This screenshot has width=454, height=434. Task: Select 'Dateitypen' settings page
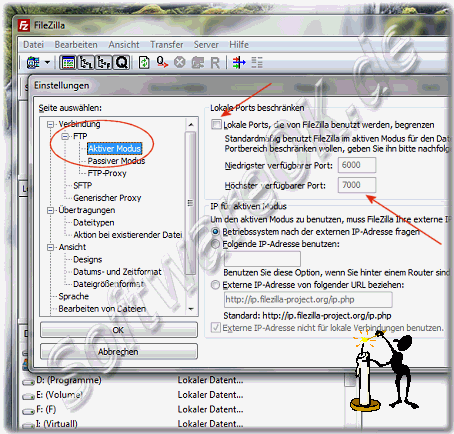94,223
